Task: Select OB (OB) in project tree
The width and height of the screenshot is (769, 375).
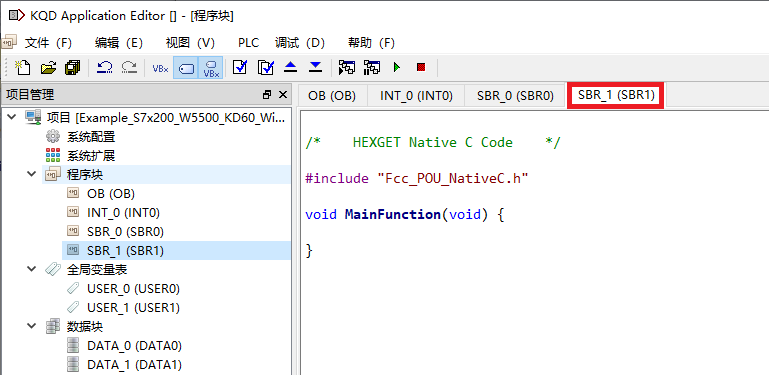Action: (x=111, y=194)
